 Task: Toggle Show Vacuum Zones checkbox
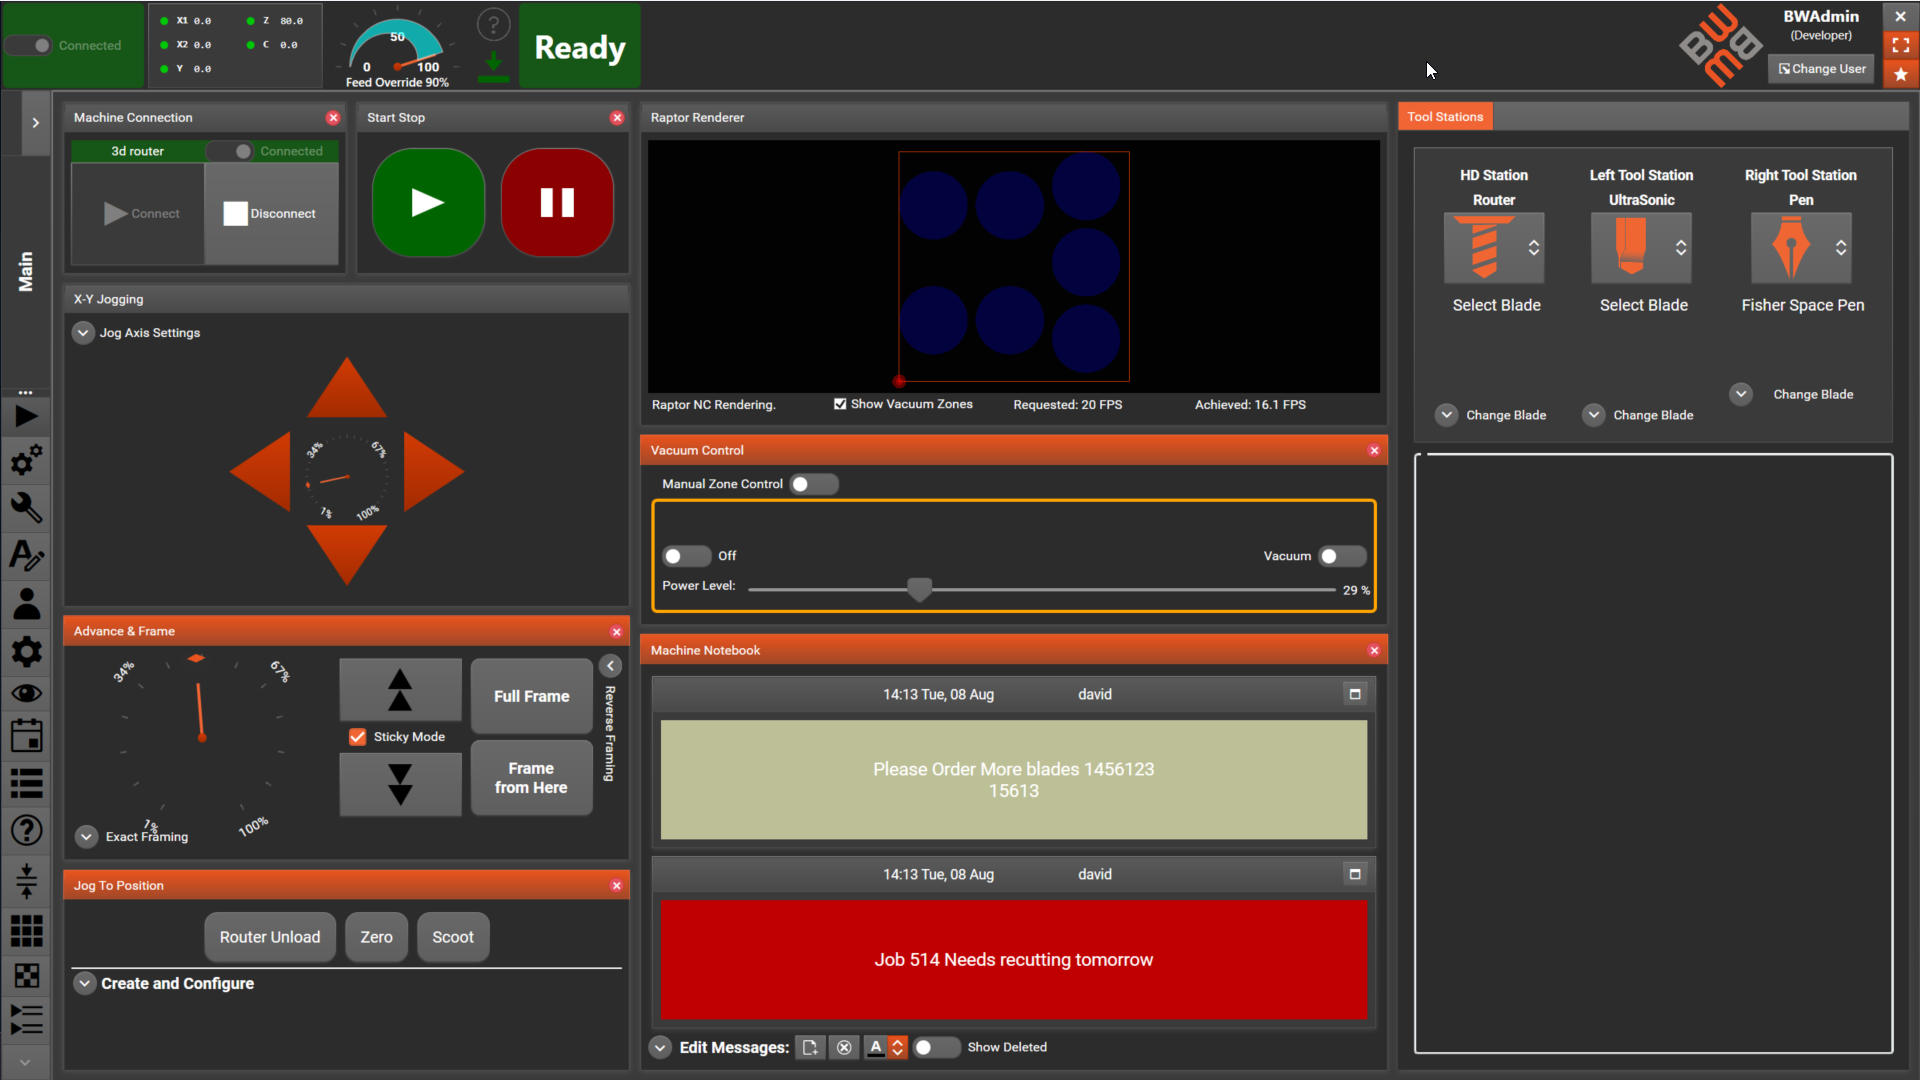click(840, 404)
